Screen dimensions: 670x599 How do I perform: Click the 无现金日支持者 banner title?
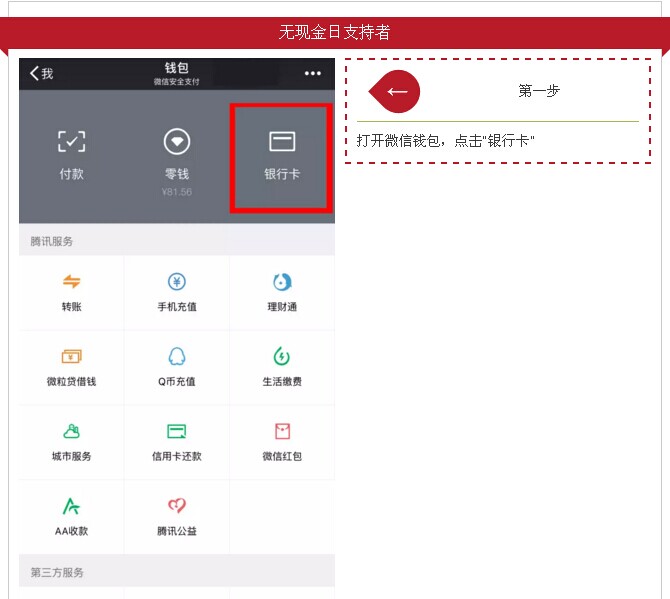334,32
